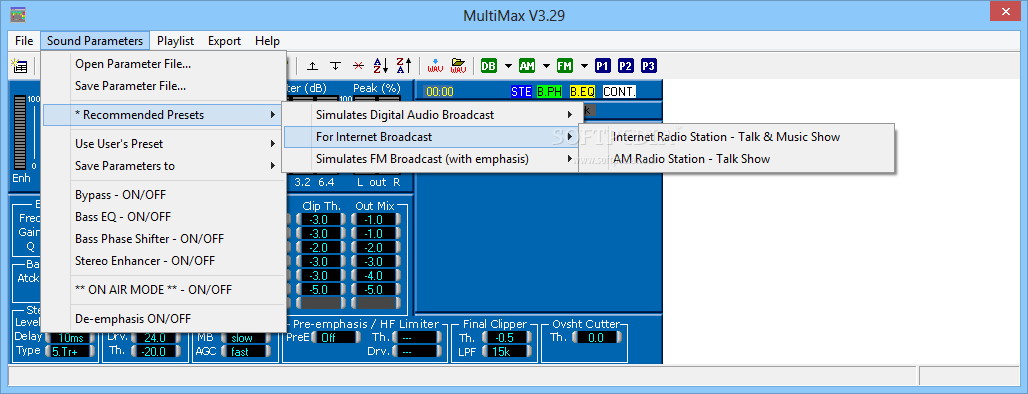Image resolution: width=1028 pixels, height=394 pixels.
Task: Toggle ON AIR MODE in the menu
Action: click(164, 289)
